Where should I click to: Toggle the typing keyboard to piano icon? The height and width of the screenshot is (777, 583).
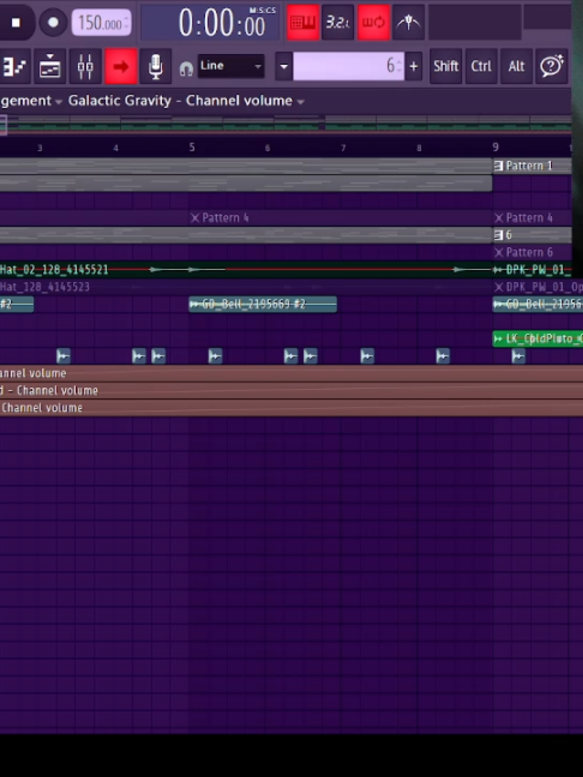tap(303, 23)
